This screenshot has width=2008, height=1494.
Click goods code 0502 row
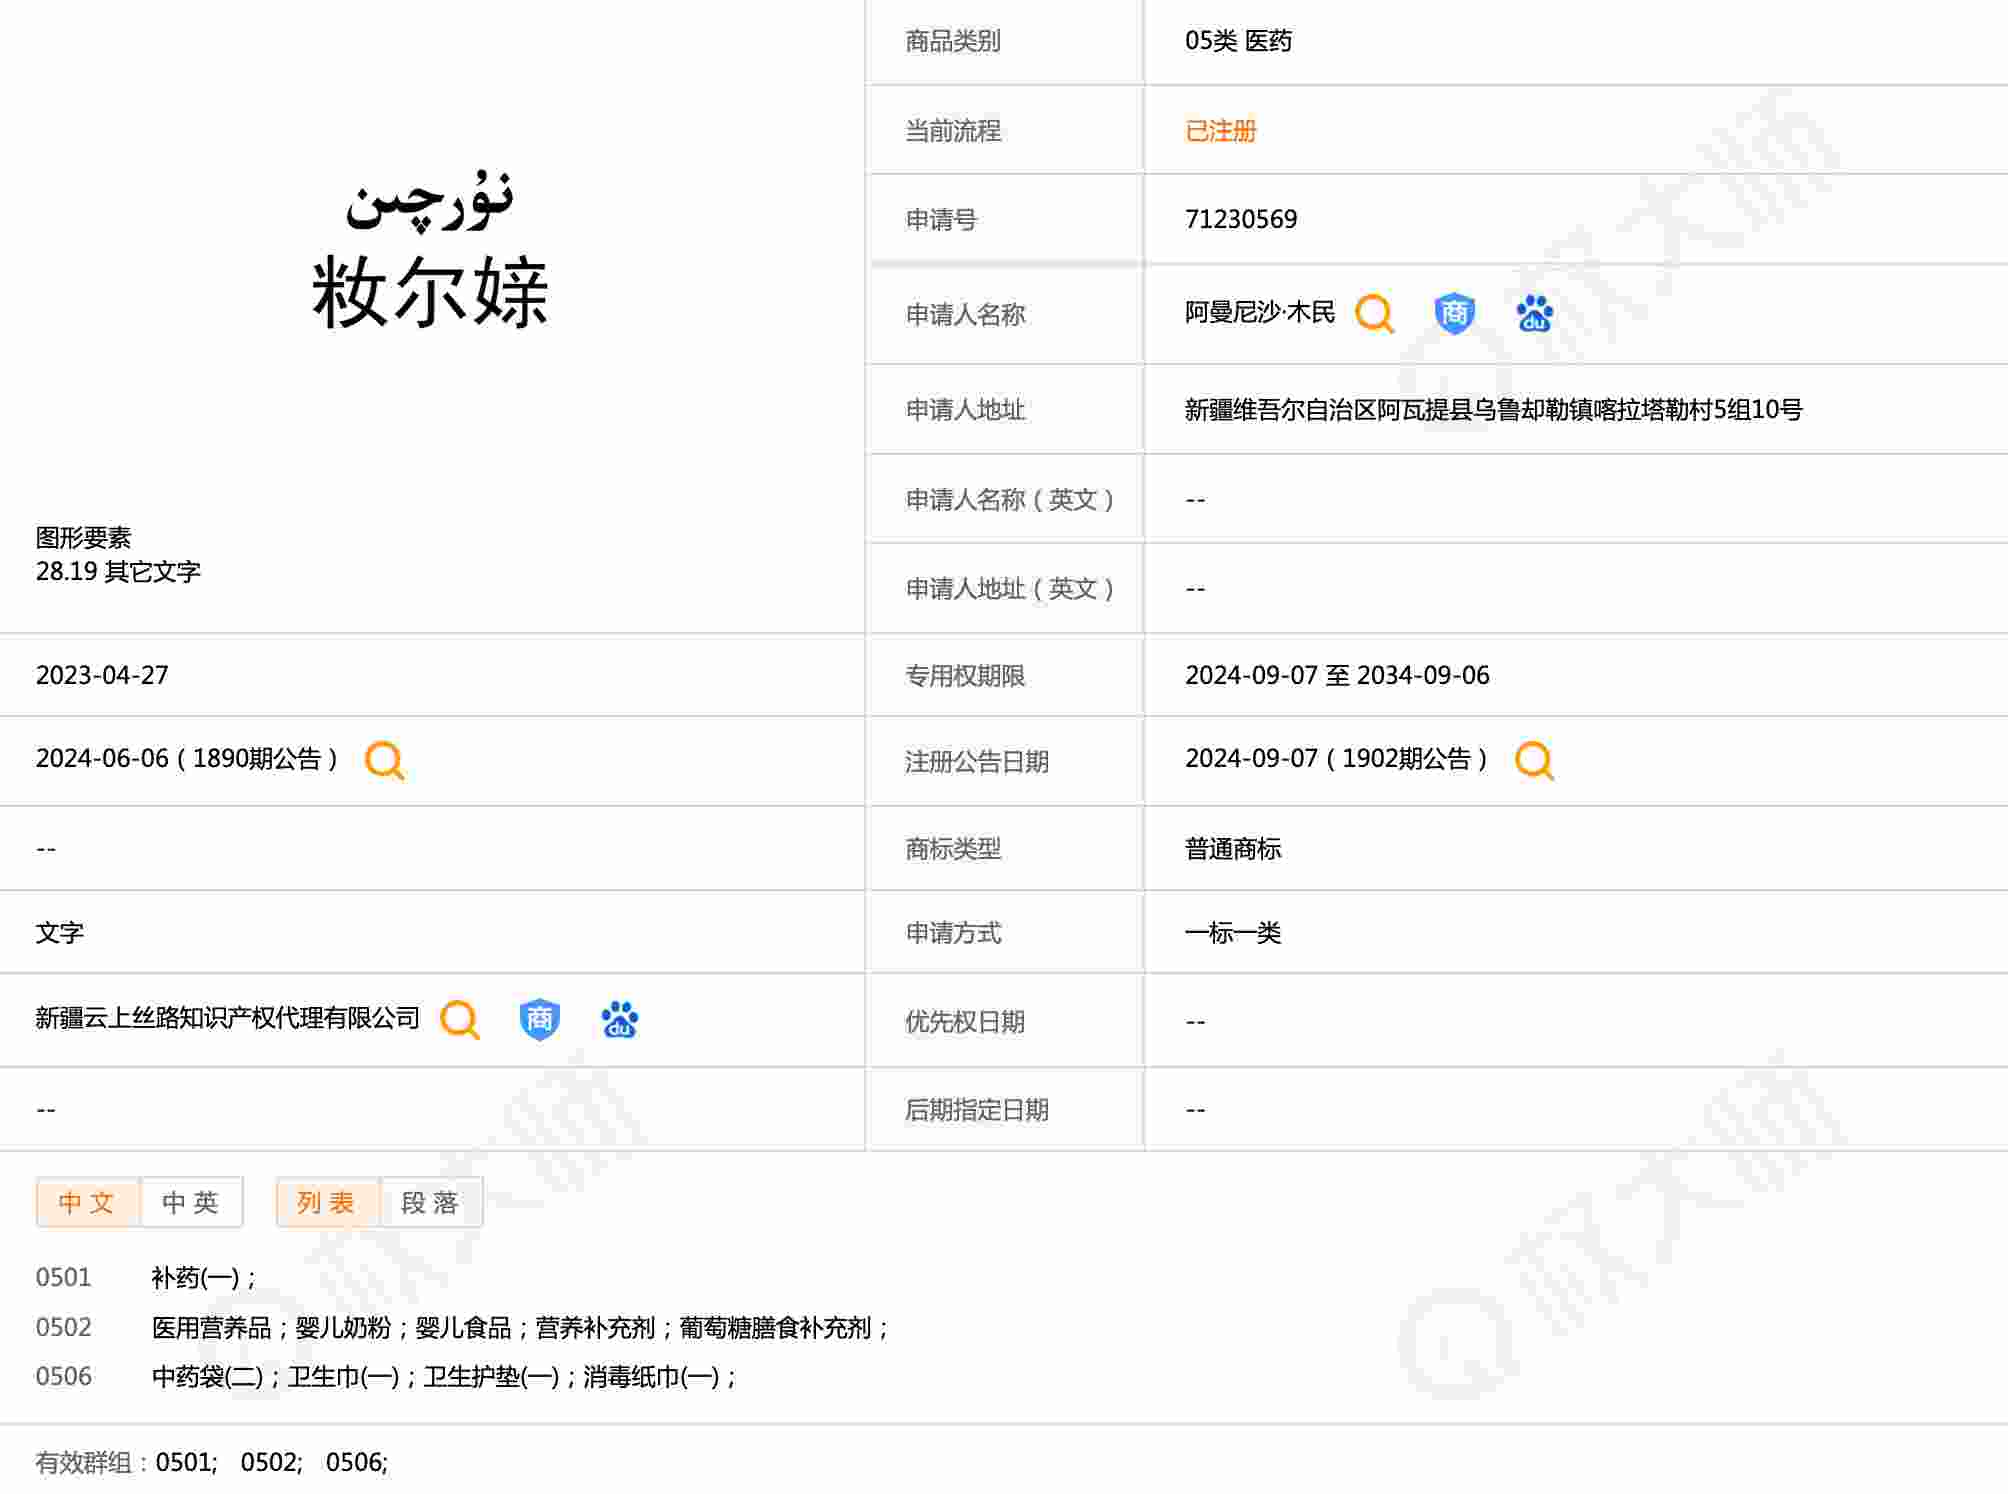pos(64,1327)
